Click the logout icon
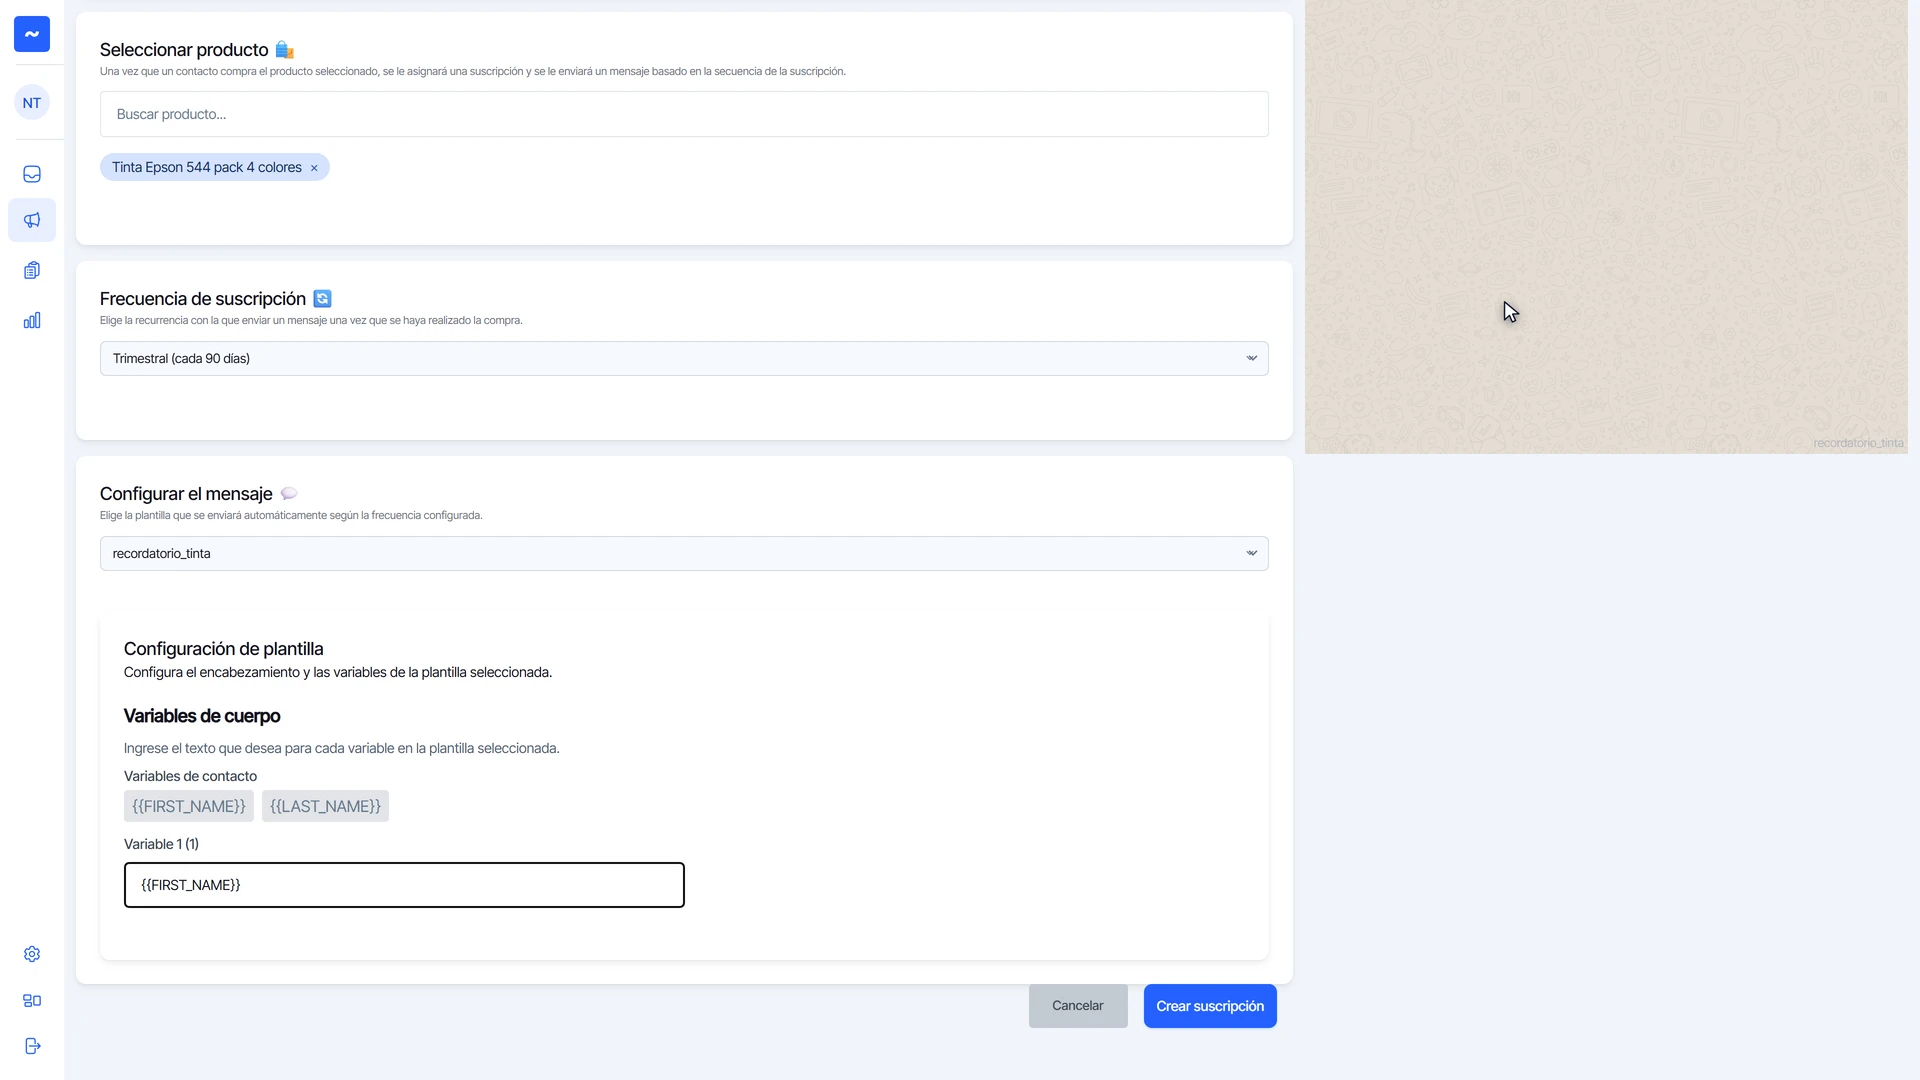1920x1080 pixels. [x=32, y=1046]
